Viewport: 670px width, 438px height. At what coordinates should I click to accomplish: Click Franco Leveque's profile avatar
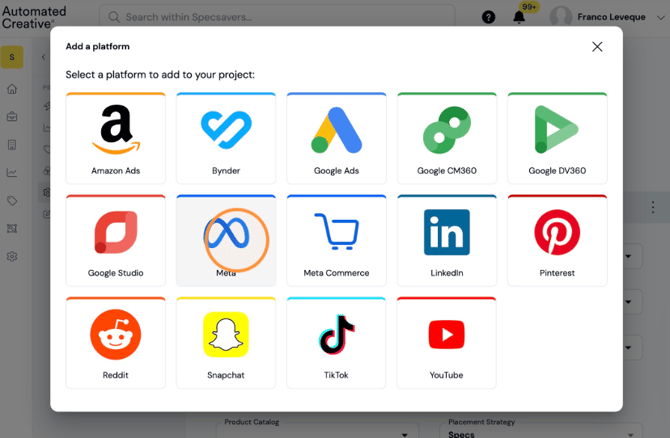[x=561, y=17]
